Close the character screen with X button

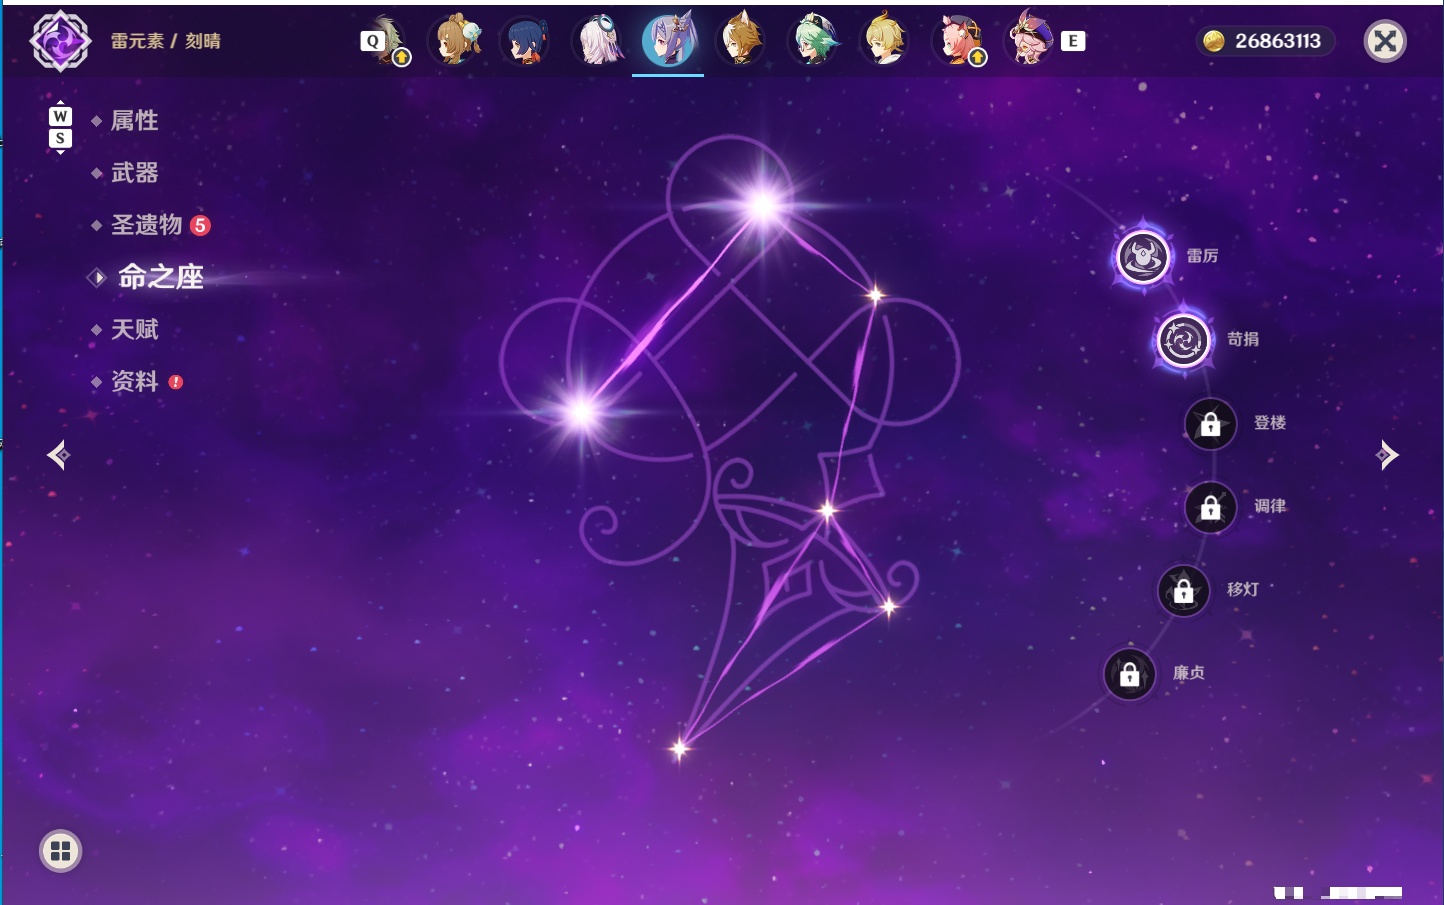1385,41
